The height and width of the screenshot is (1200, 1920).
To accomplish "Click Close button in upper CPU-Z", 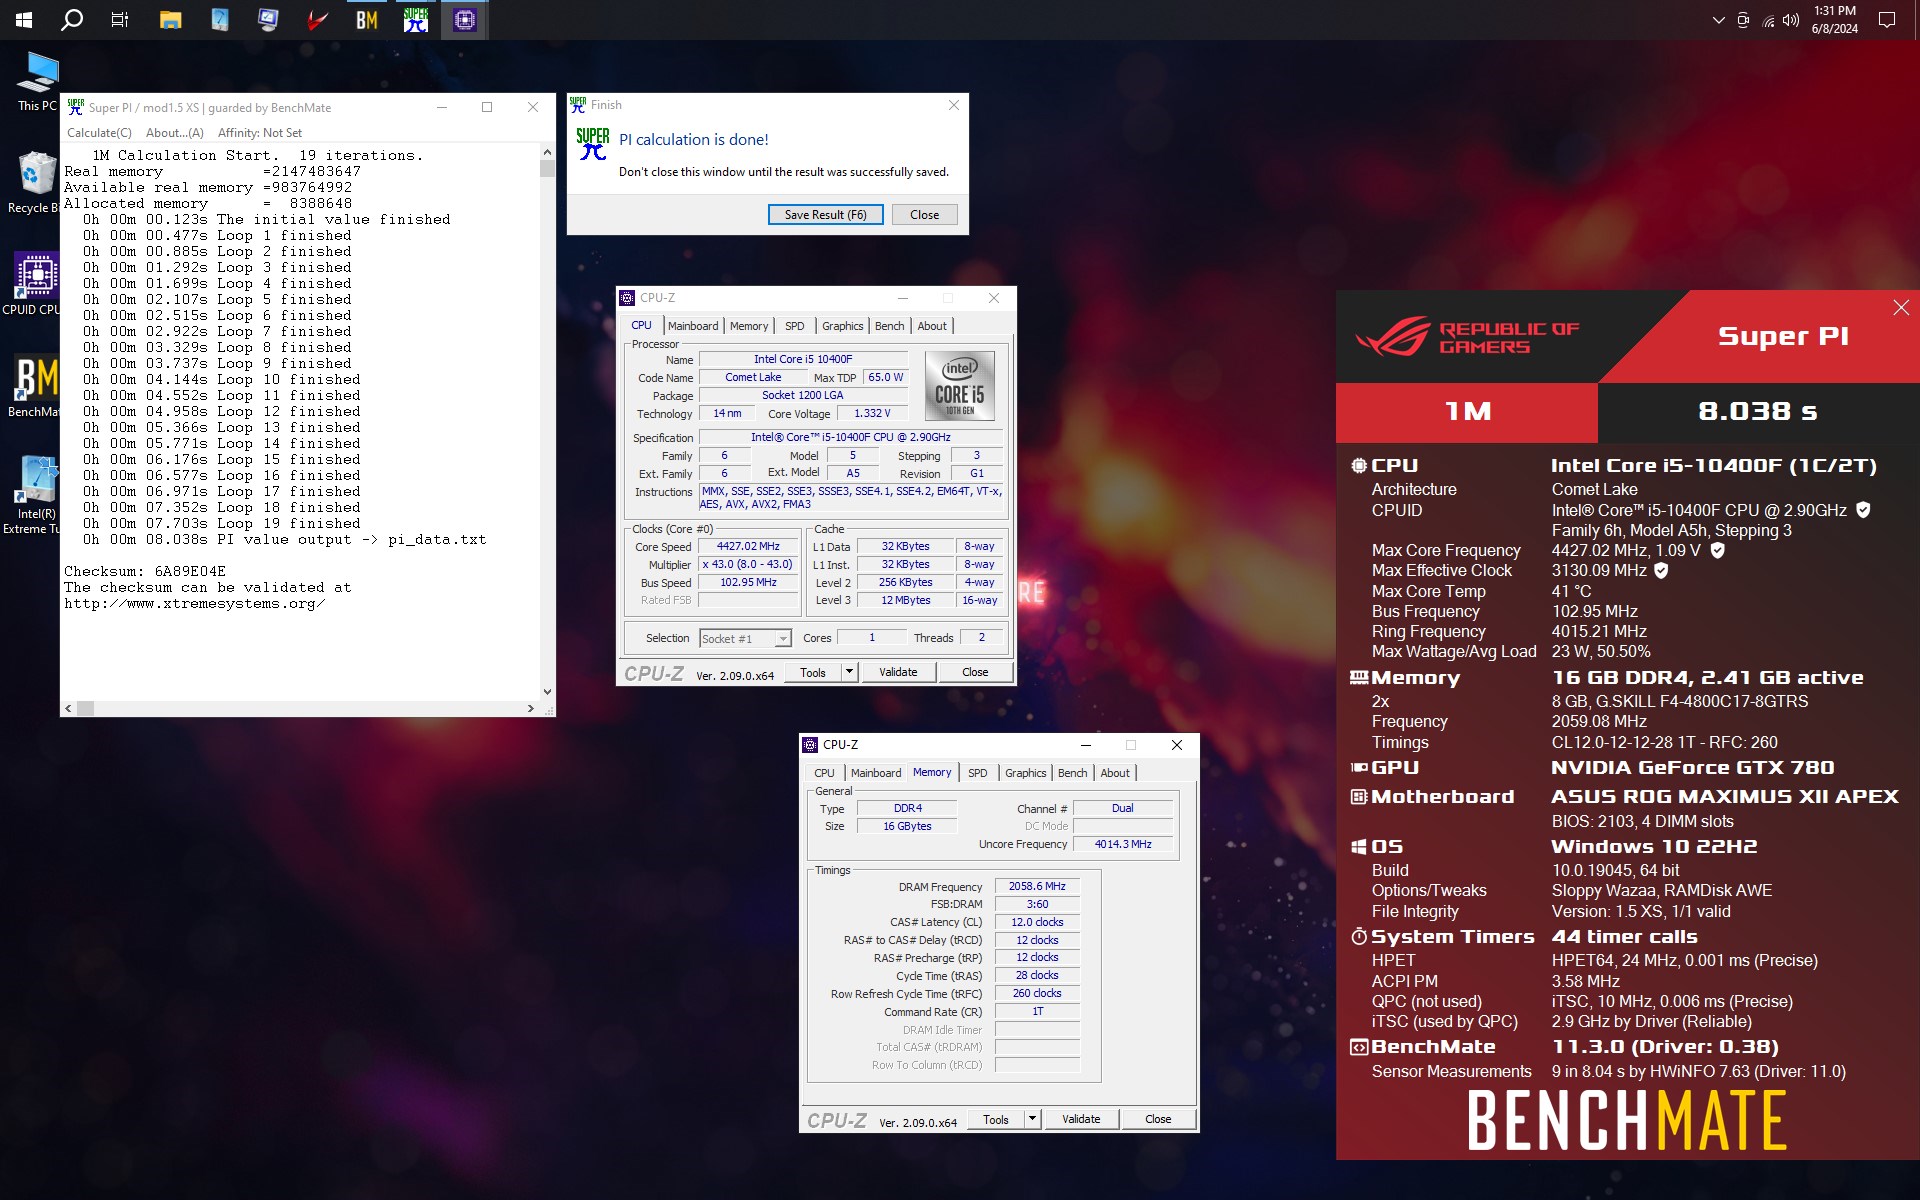I will pyautogui.click(x=975, y=673).
